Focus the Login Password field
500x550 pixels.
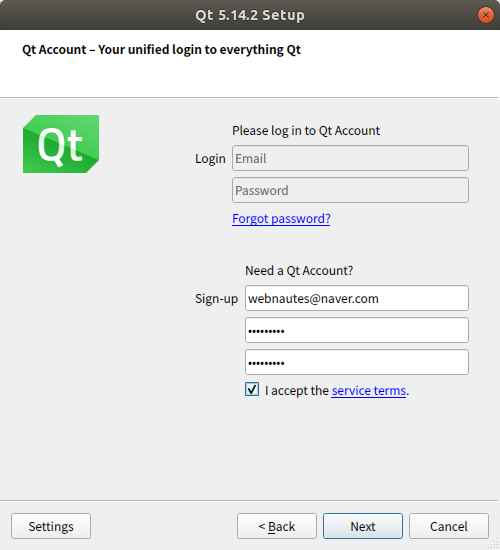(350, 190)
